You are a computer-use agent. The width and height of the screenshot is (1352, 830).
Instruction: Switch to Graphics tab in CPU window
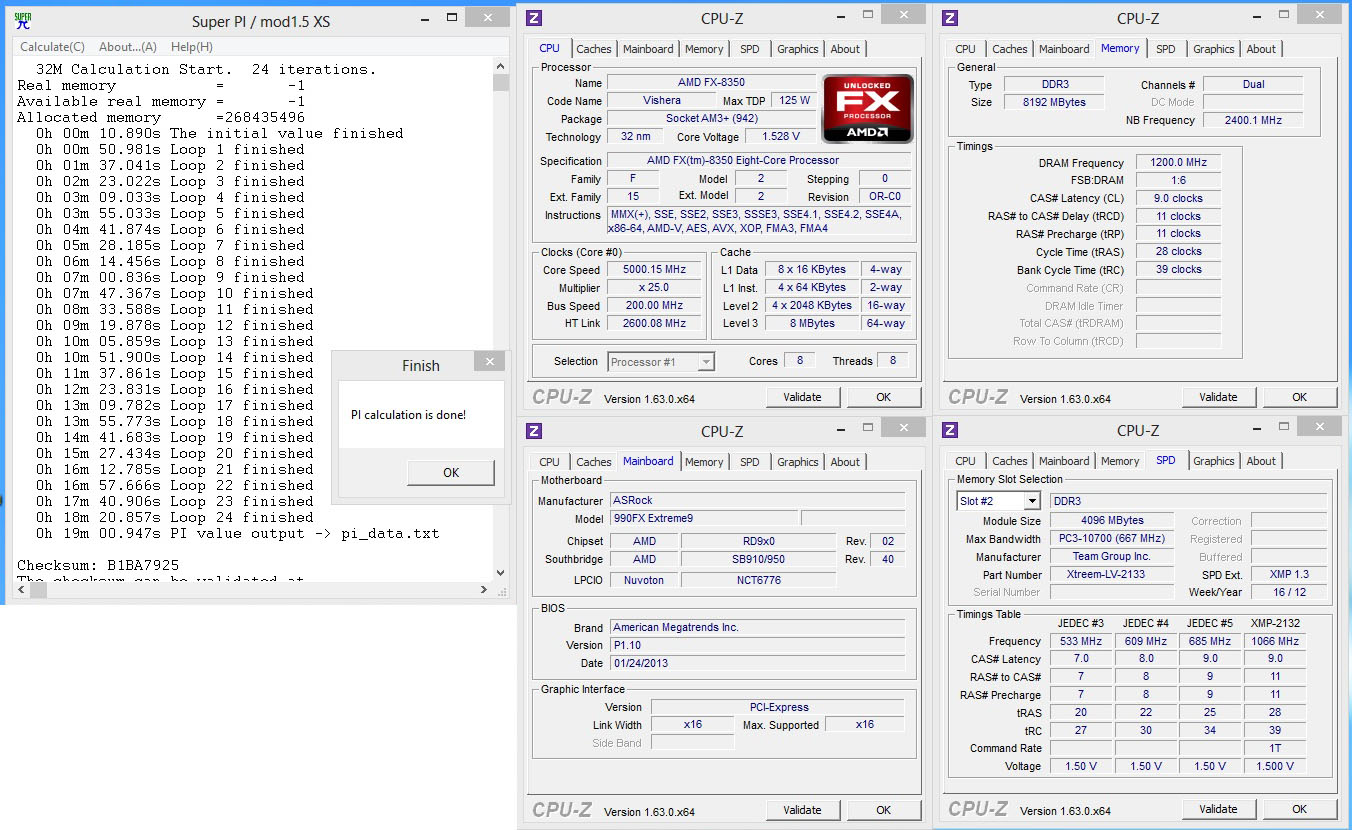pos(797,49)
